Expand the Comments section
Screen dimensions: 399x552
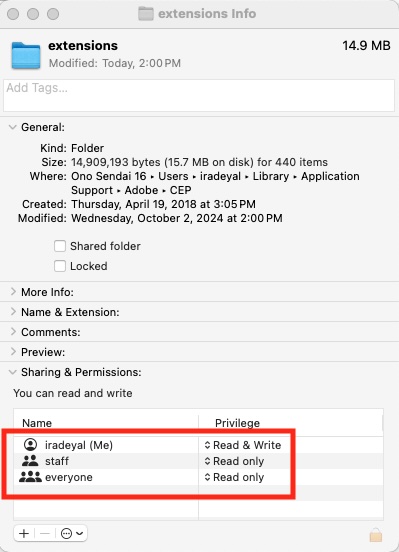point(13,332)
